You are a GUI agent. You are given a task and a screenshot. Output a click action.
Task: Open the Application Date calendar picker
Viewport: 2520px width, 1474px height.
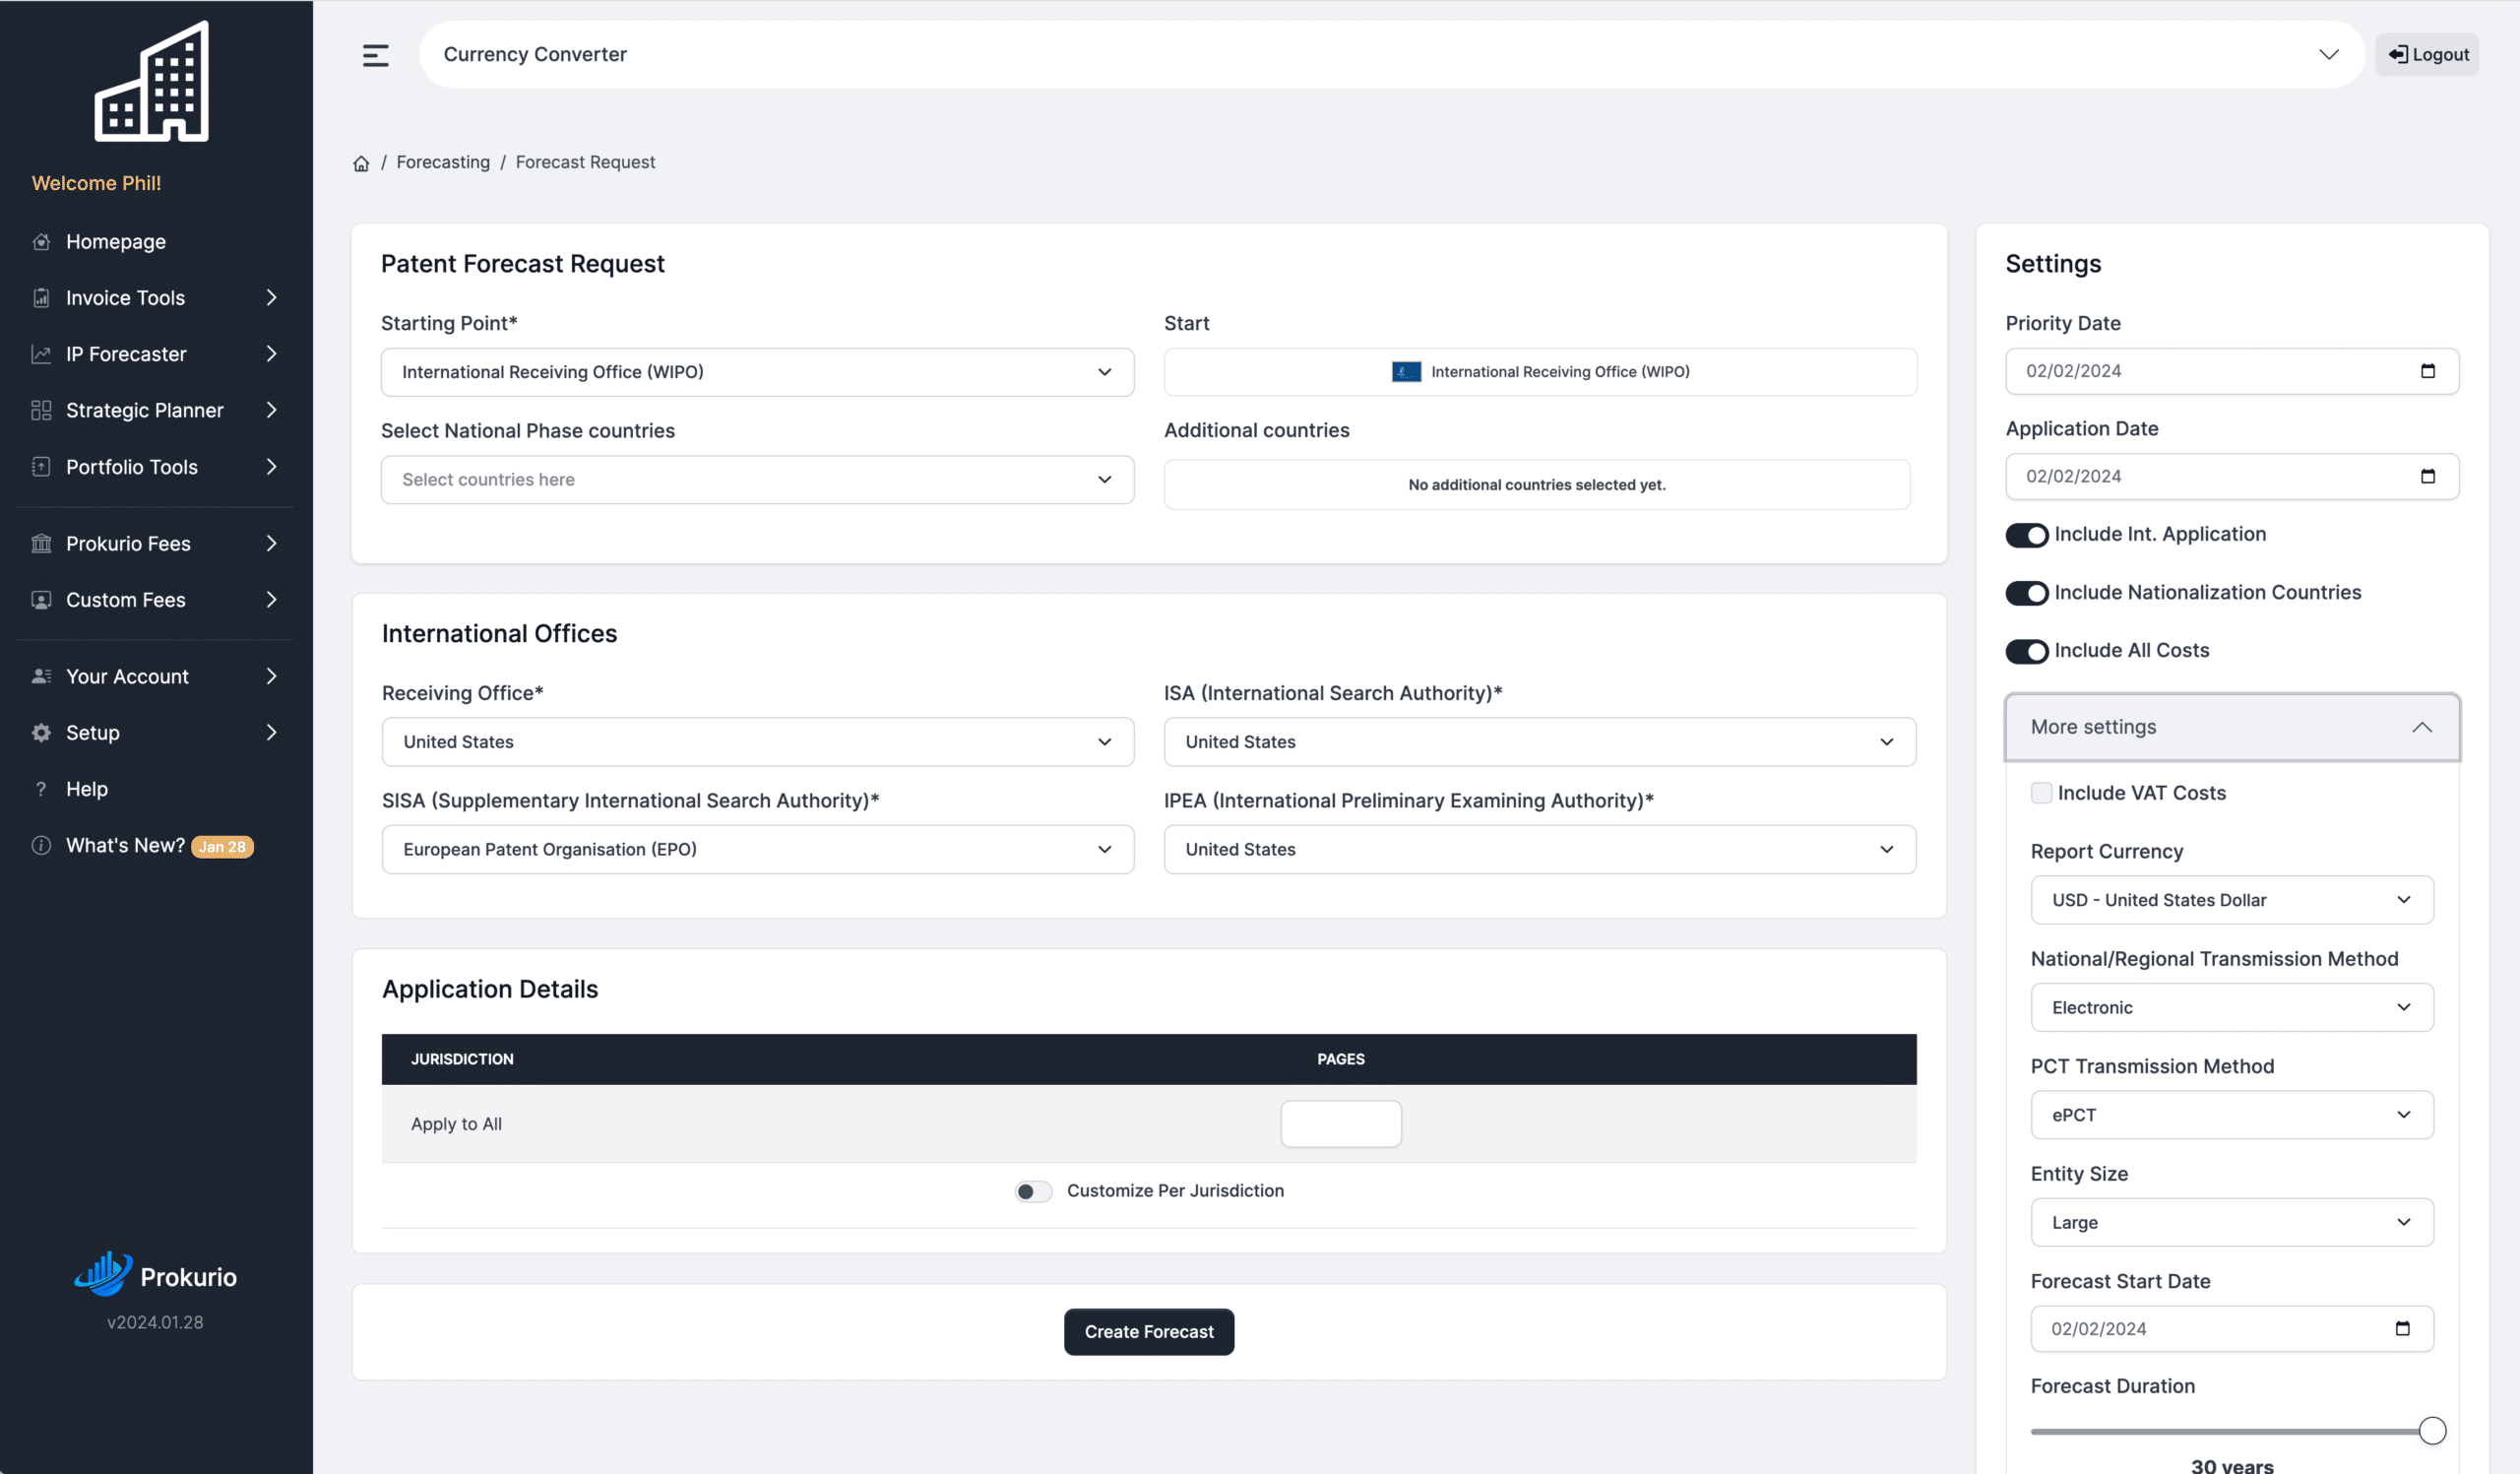point(2427,476)
